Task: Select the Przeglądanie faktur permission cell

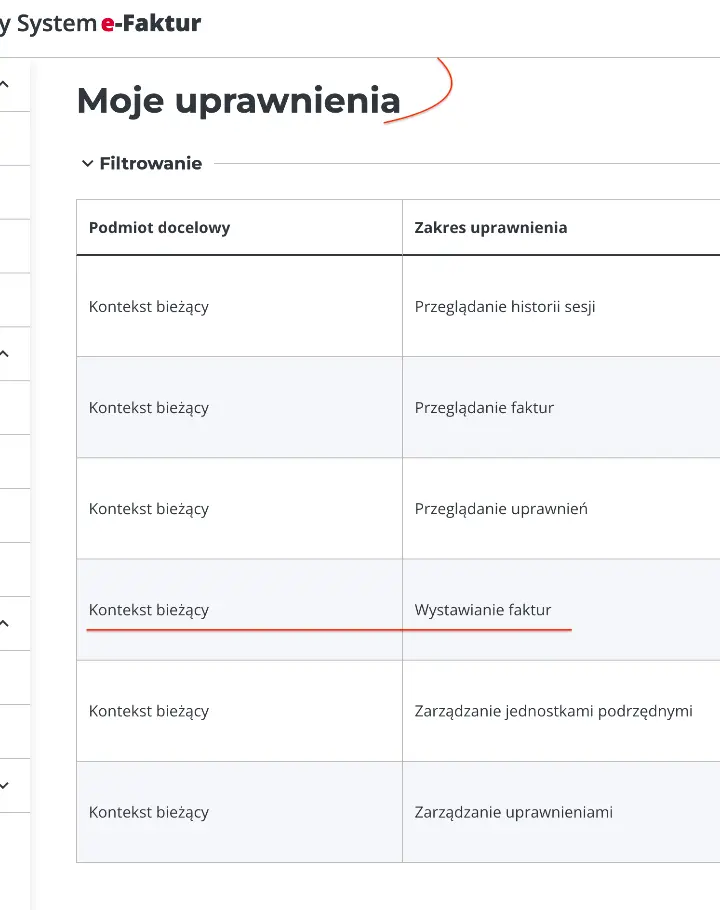Action: point(484,408)
